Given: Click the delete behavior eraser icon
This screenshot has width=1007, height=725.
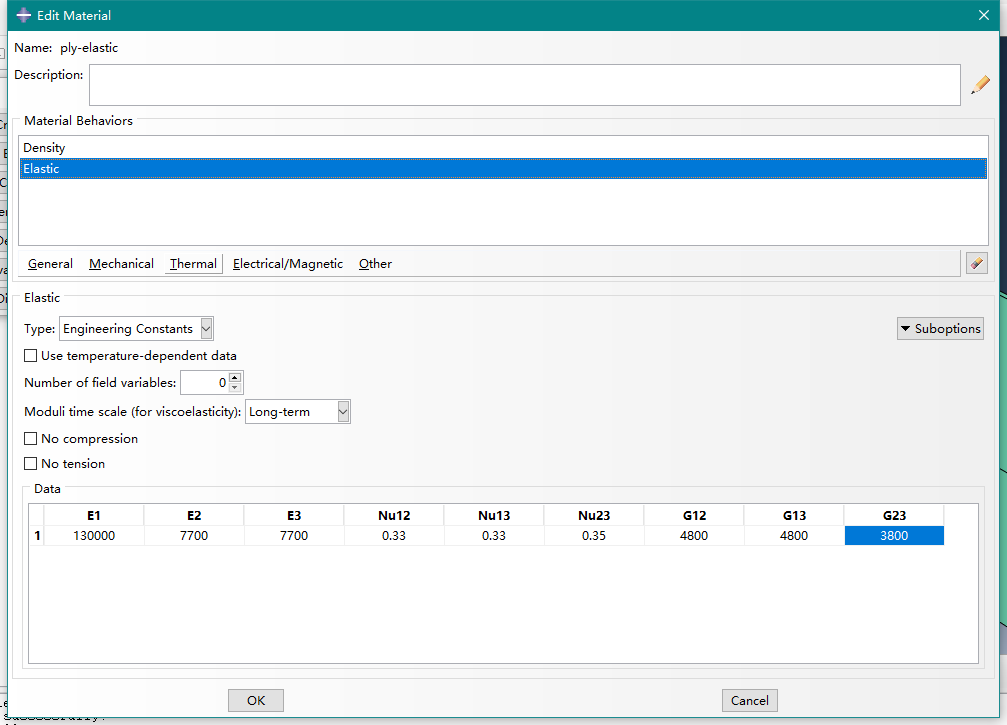Looking at the screenshot, I should 976,263.
